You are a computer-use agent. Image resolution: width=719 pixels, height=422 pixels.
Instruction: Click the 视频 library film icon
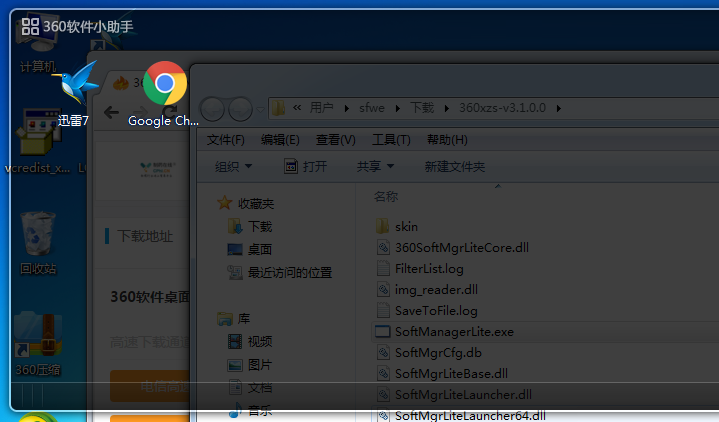pos(235,341)
